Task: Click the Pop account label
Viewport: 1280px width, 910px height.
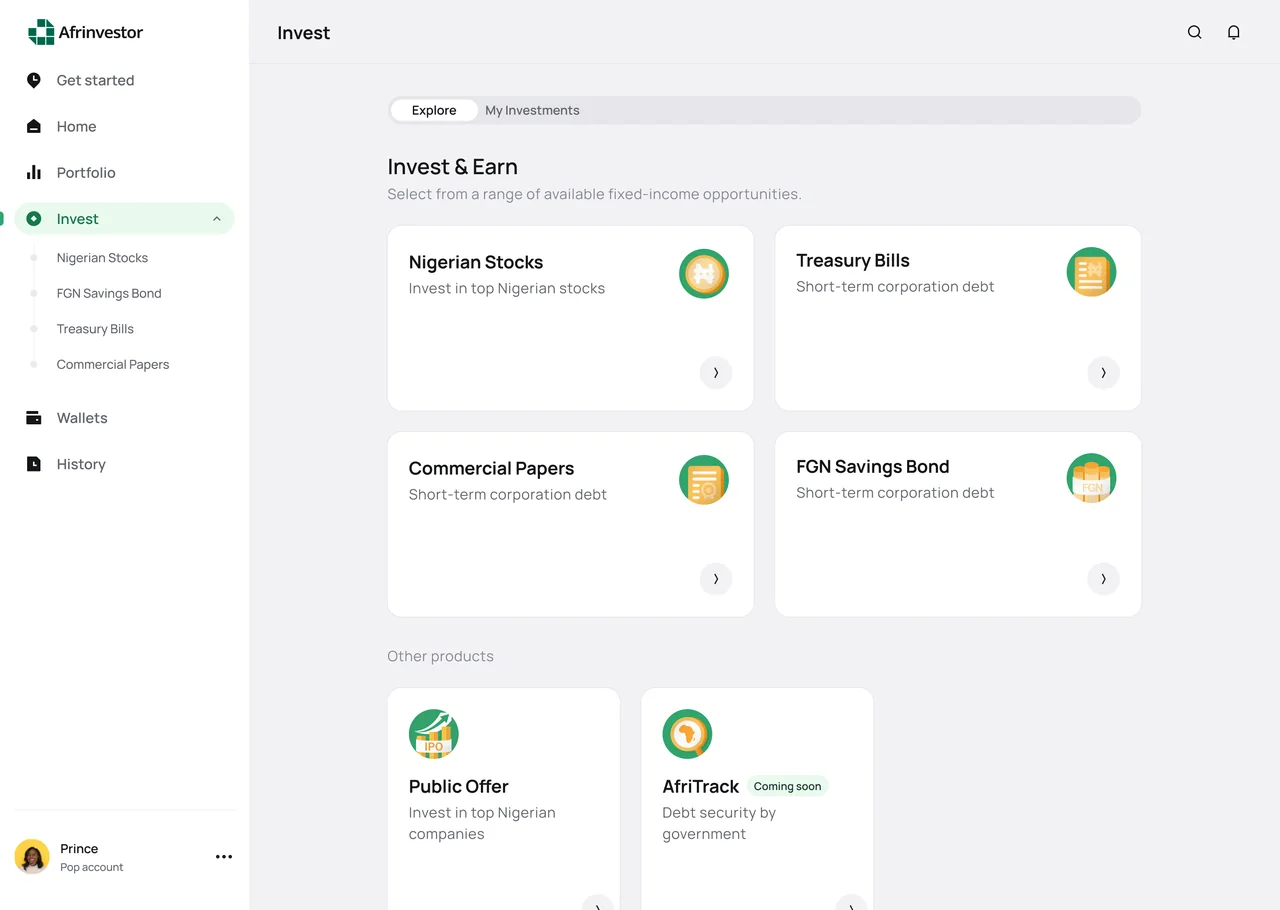Action: tap(92, 867)
